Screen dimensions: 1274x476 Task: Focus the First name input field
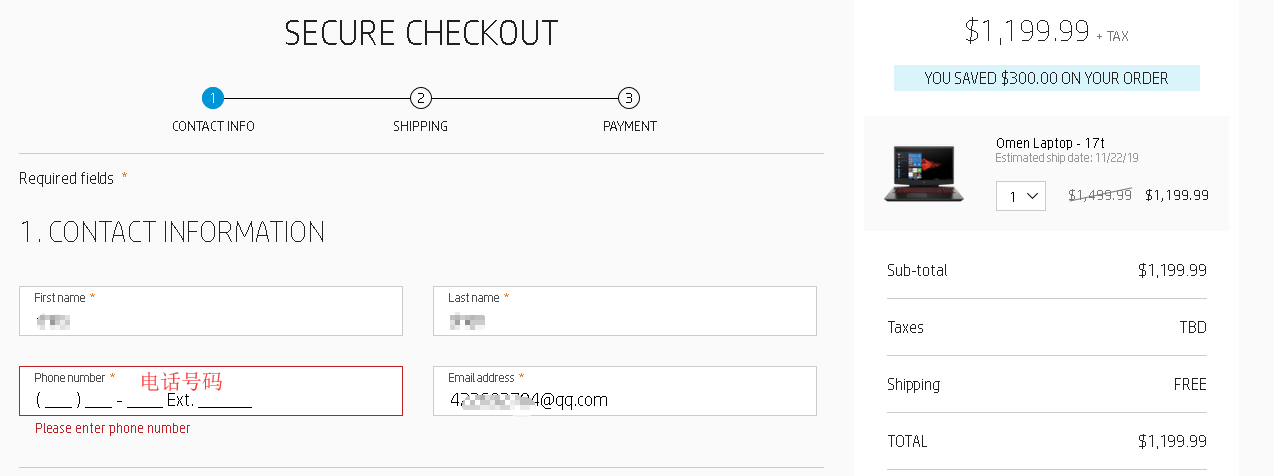click(210, 320)
